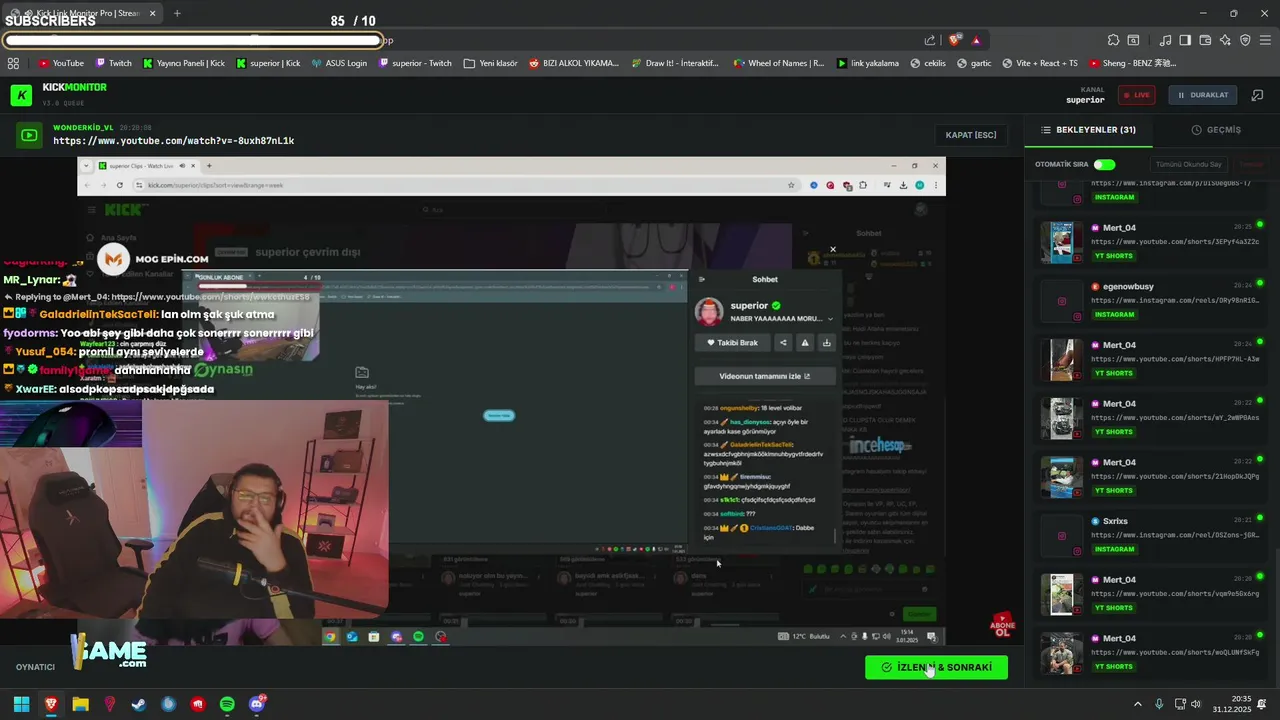Click green status dot on egenowbusy item
The width and height of the screenshot is (1280, 720).
point(1260,283)
